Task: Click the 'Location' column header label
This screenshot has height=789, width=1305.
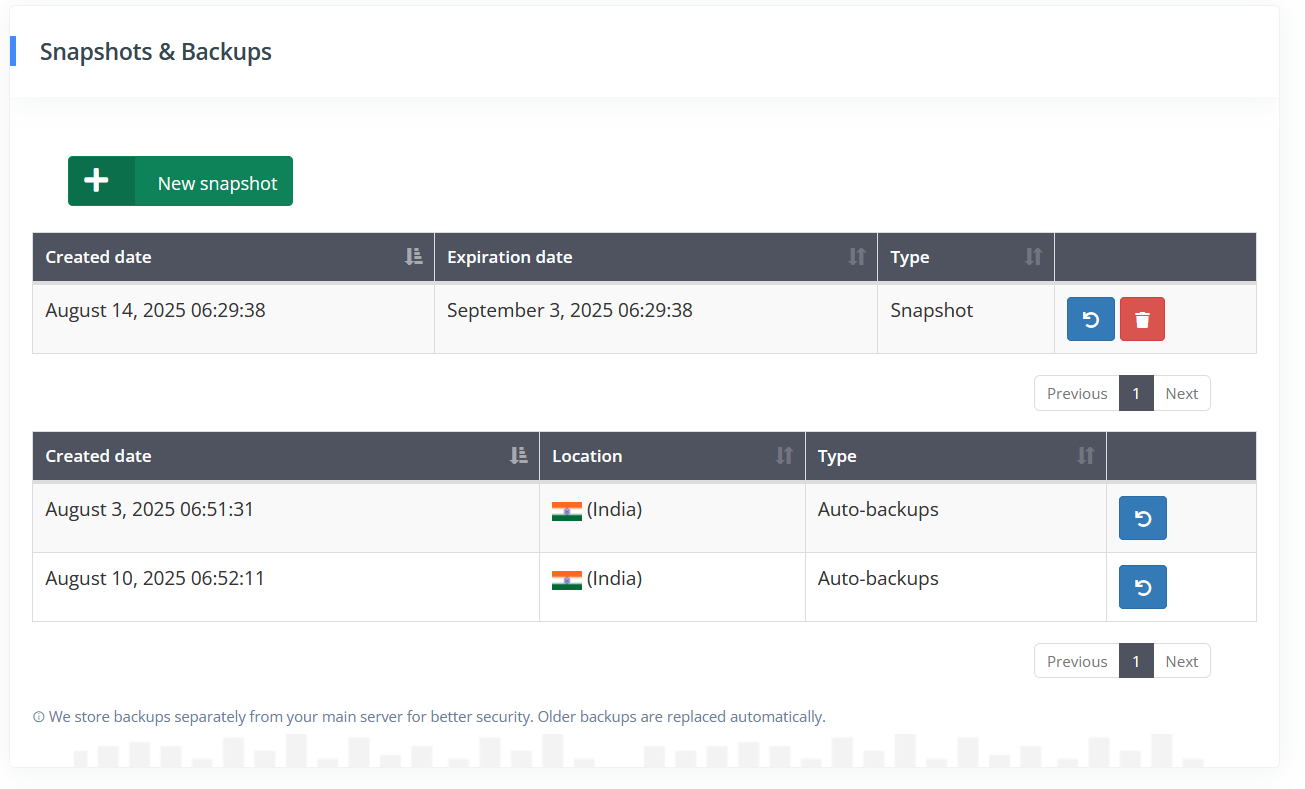Action: [587, 456]
